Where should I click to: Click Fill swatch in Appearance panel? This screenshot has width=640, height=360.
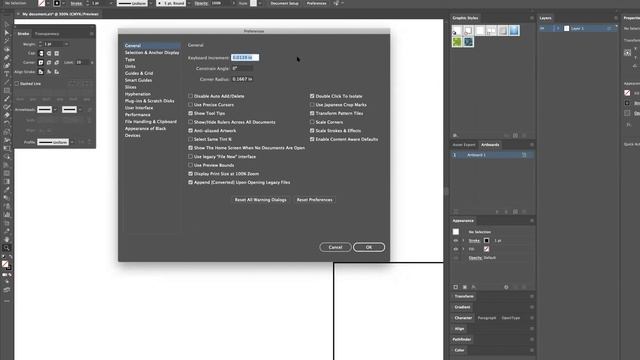pos(487,249)
